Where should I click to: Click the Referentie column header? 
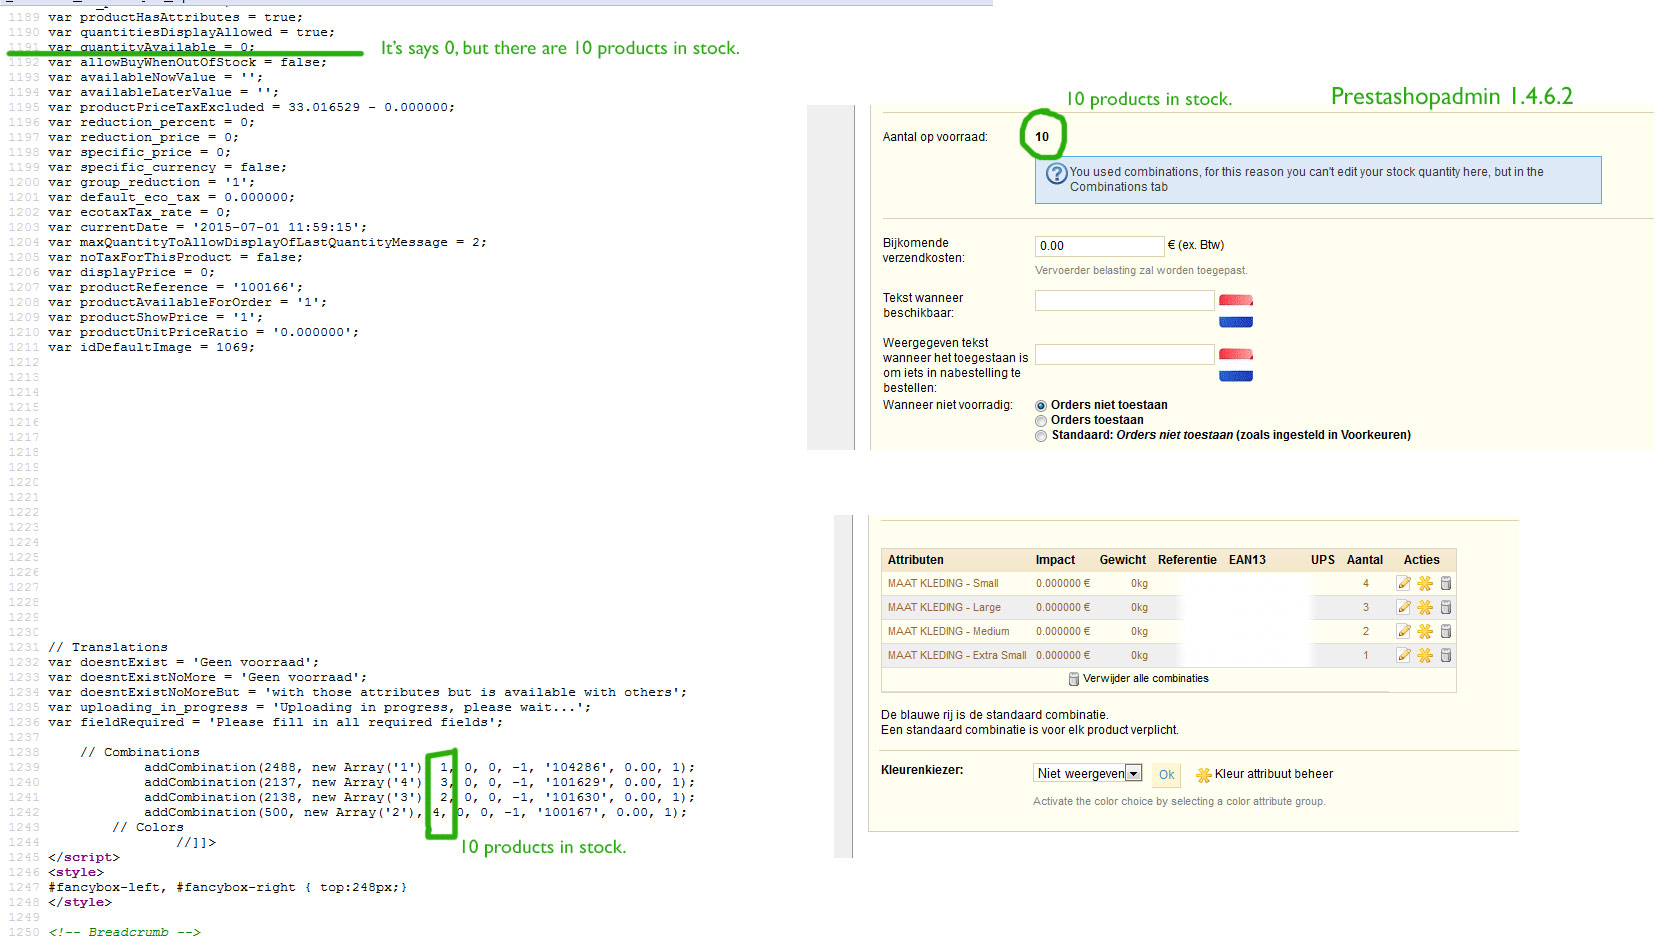pos(1187,560)
